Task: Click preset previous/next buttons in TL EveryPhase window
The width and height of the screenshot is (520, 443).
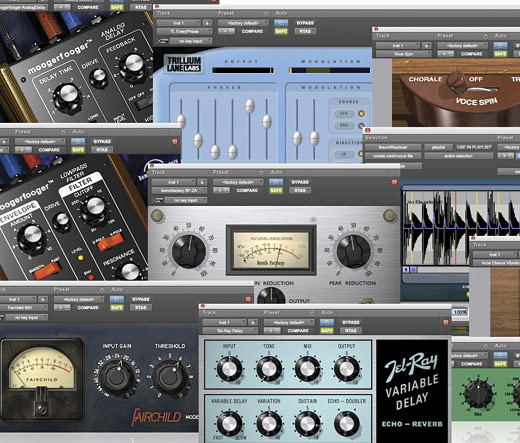Action: pos(227,31)
